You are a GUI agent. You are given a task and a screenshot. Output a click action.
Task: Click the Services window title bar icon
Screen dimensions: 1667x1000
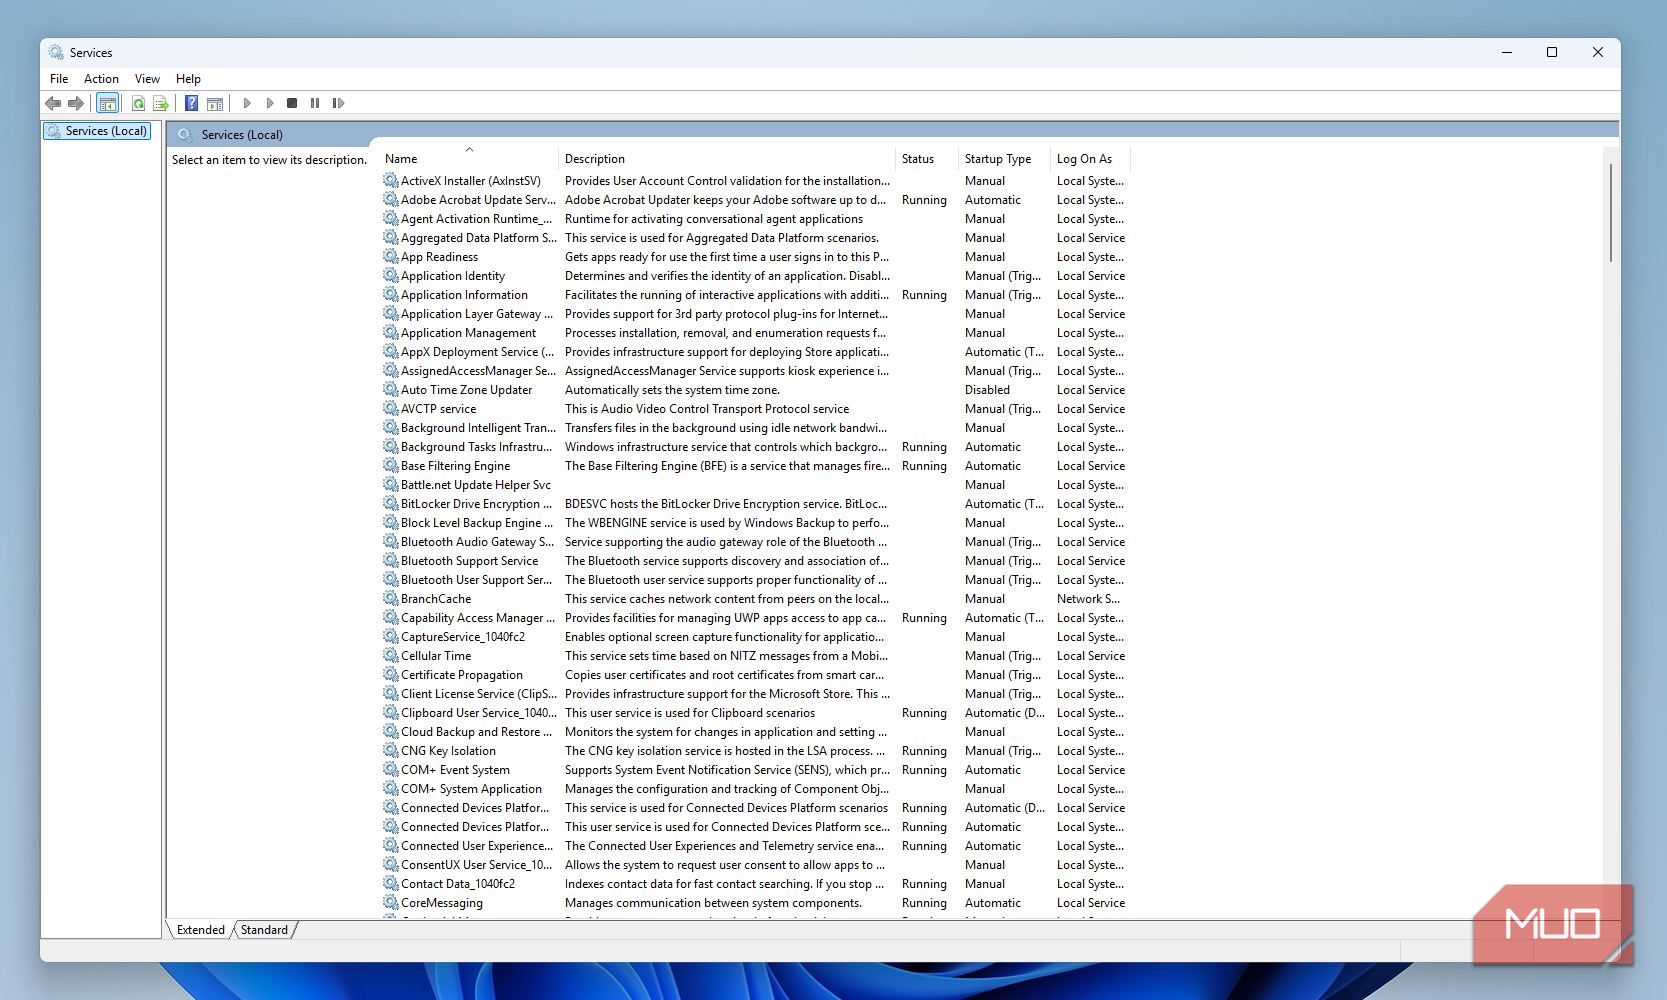click(x=56, y=52)
